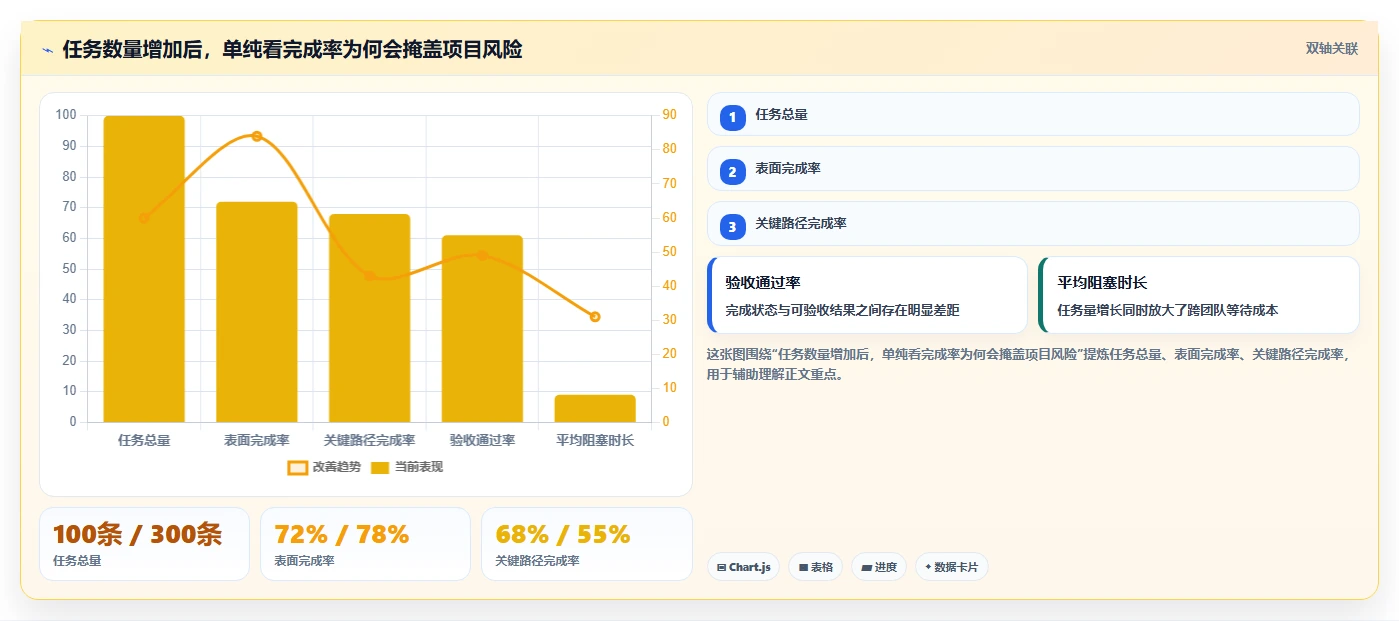The height and width of the screenshot is (621, 1399).
Task: Click the x-axis label 表面完成率
Action: coord(257,440)
